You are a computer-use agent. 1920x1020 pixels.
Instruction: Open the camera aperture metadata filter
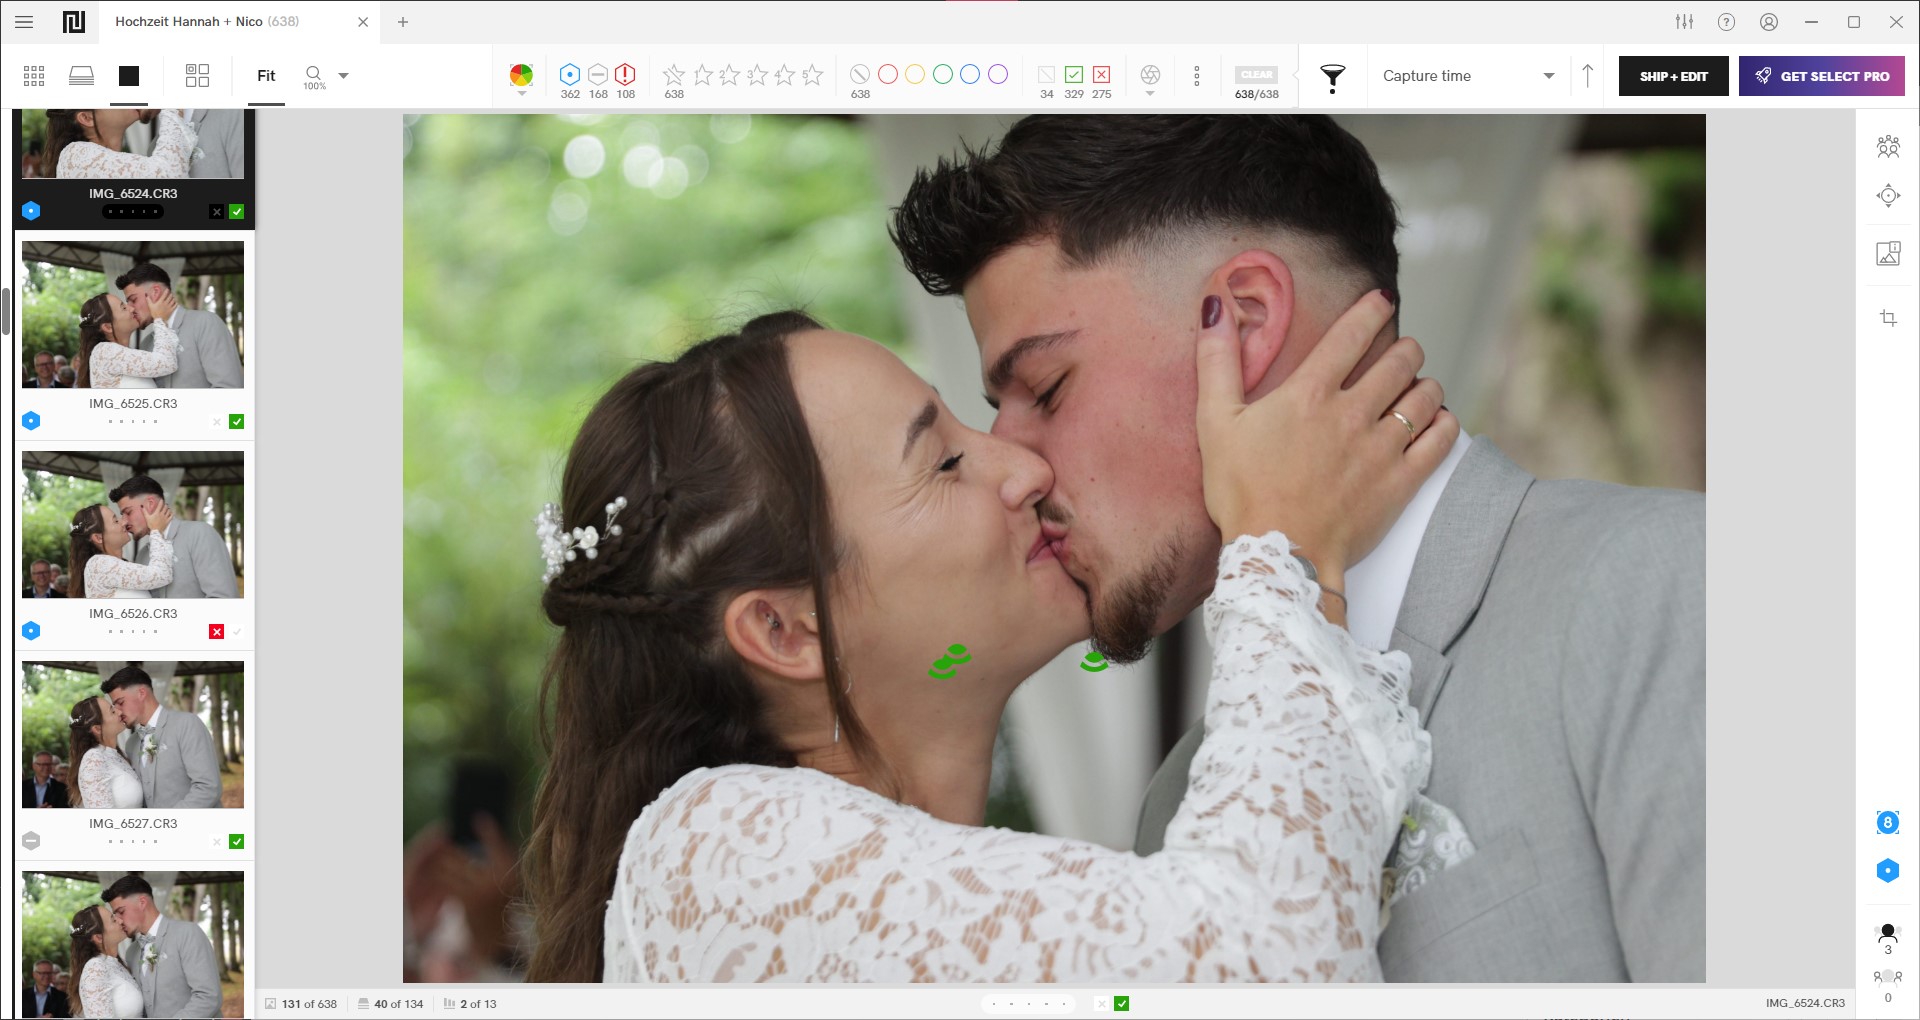(1150, 75)
